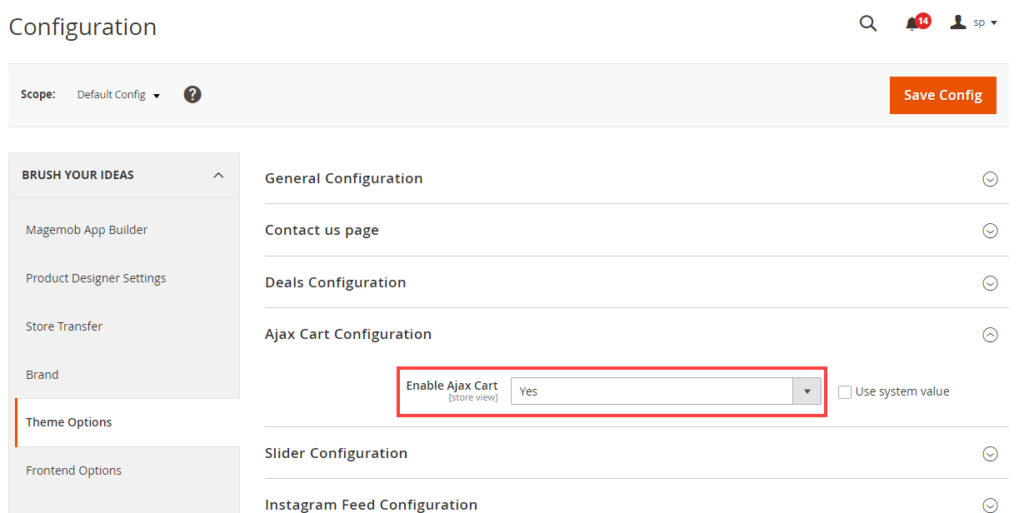Expand Contact us page chevron icon

990,231
